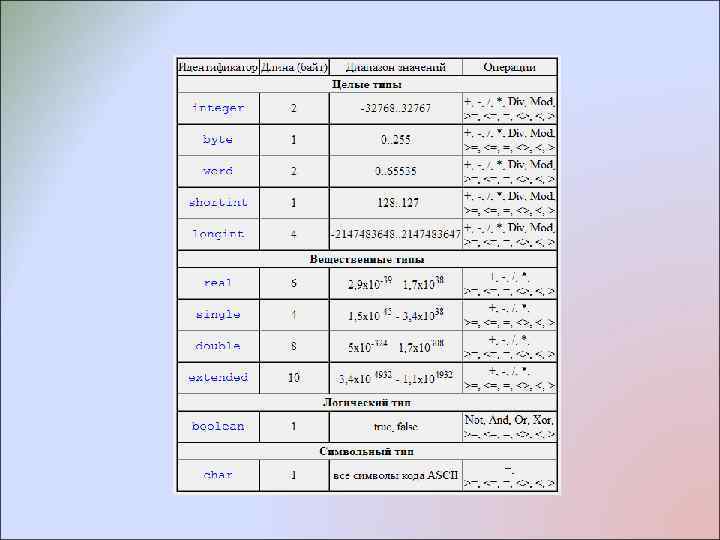Click the 'char' type identifier
The height and width of the screenshot is (540, 720).
point(218,475)
